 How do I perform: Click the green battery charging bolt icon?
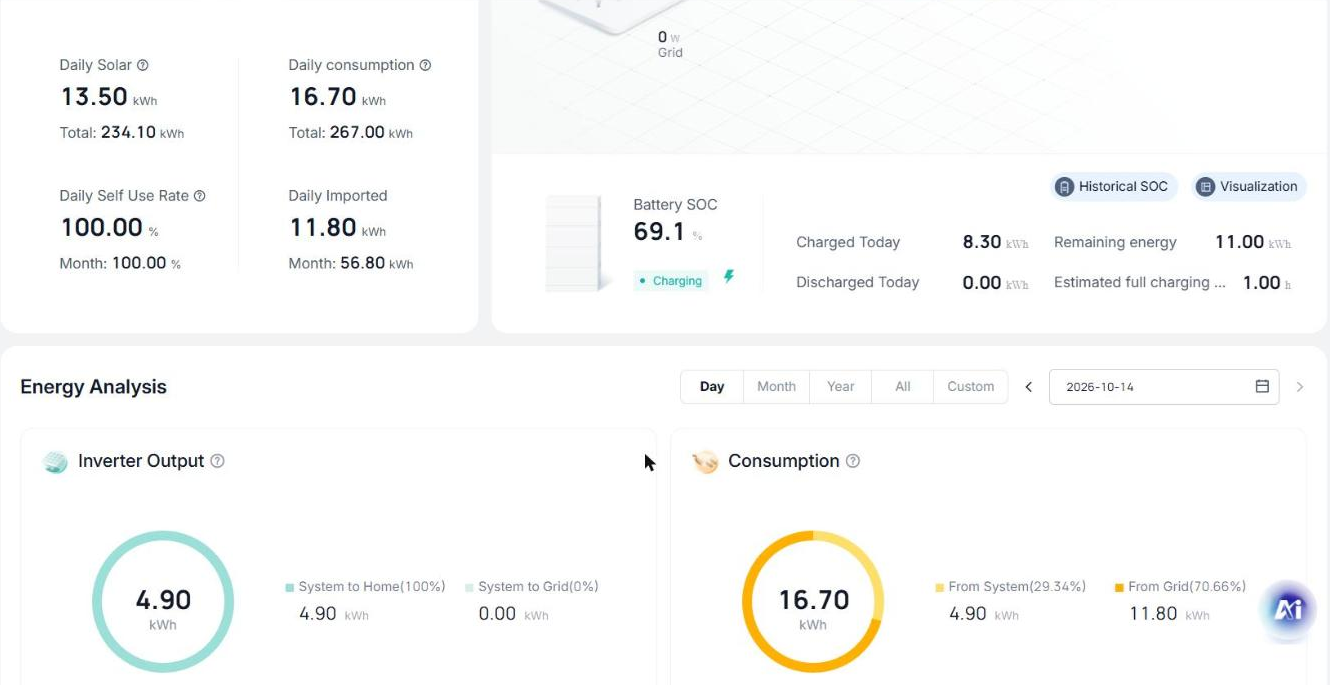point(729,277)
